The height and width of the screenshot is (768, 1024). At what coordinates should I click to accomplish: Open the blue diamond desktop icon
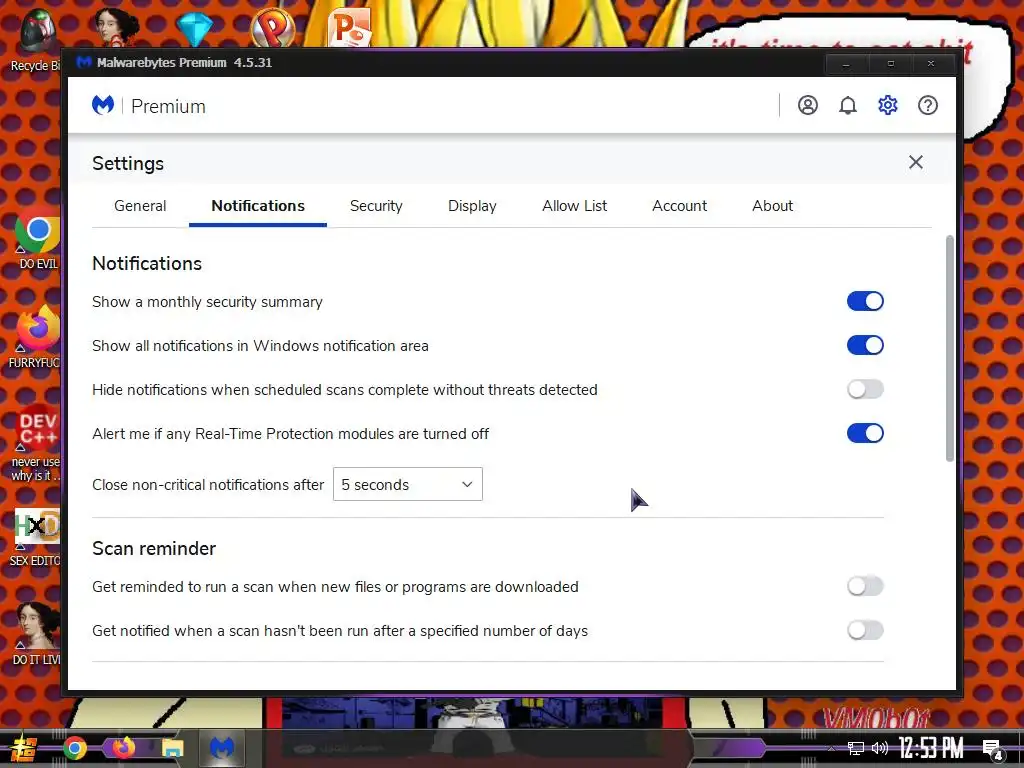pyautogui.click(x=194, y=27)
